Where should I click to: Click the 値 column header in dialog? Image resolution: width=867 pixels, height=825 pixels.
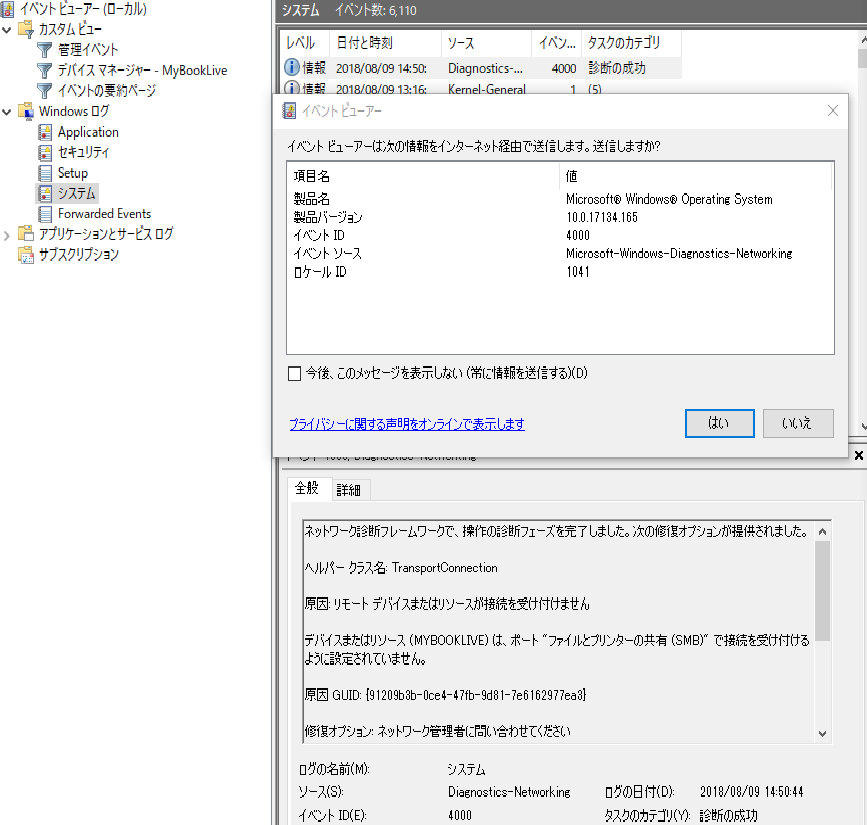(x=696, y=176)
